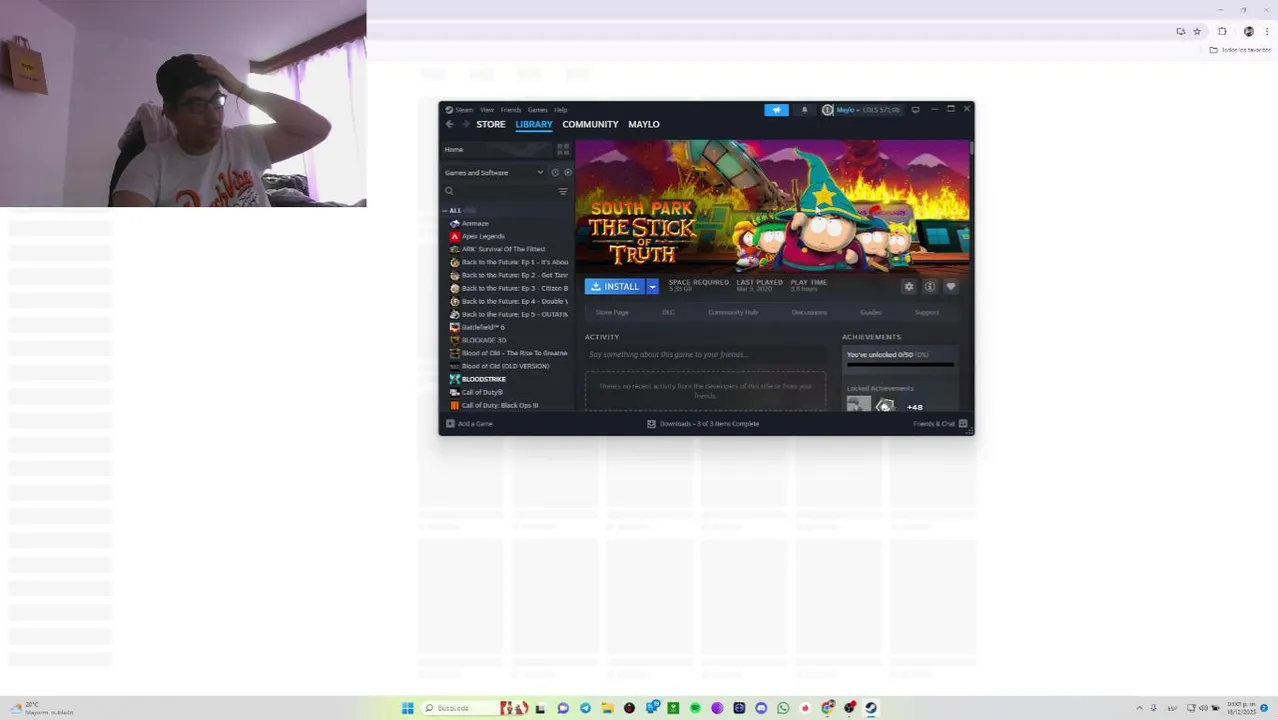
Task: Click the activity status input field
Action: [705, 354]
